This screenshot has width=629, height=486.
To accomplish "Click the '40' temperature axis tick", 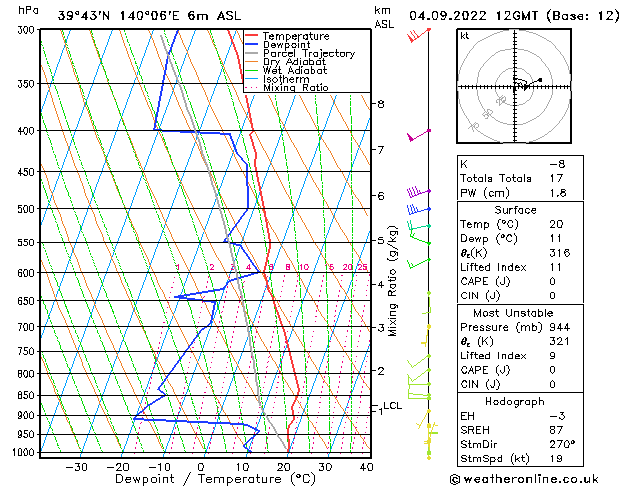I will click(x=367, y=467).
